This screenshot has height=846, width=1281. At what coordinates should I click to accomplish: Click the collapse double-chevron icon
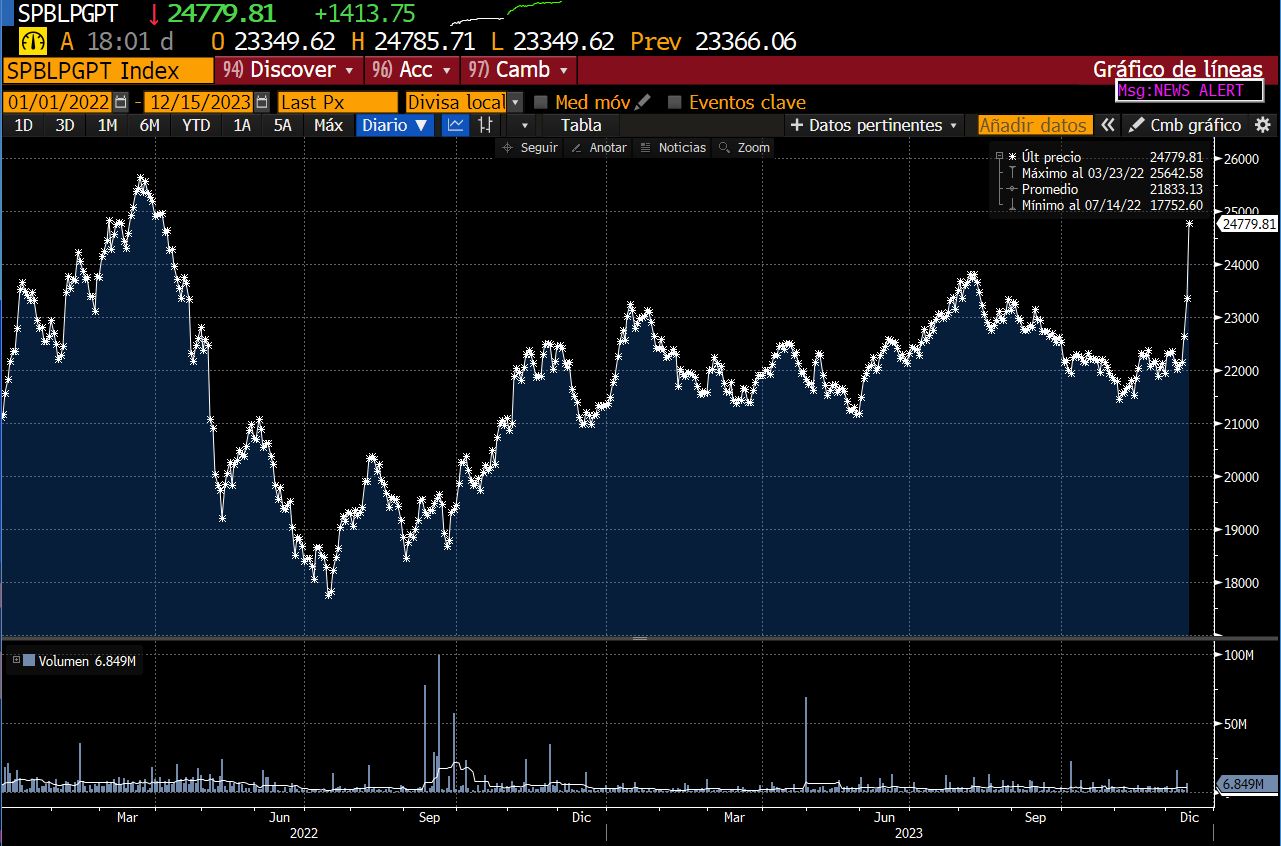[x=1107, y=125]
